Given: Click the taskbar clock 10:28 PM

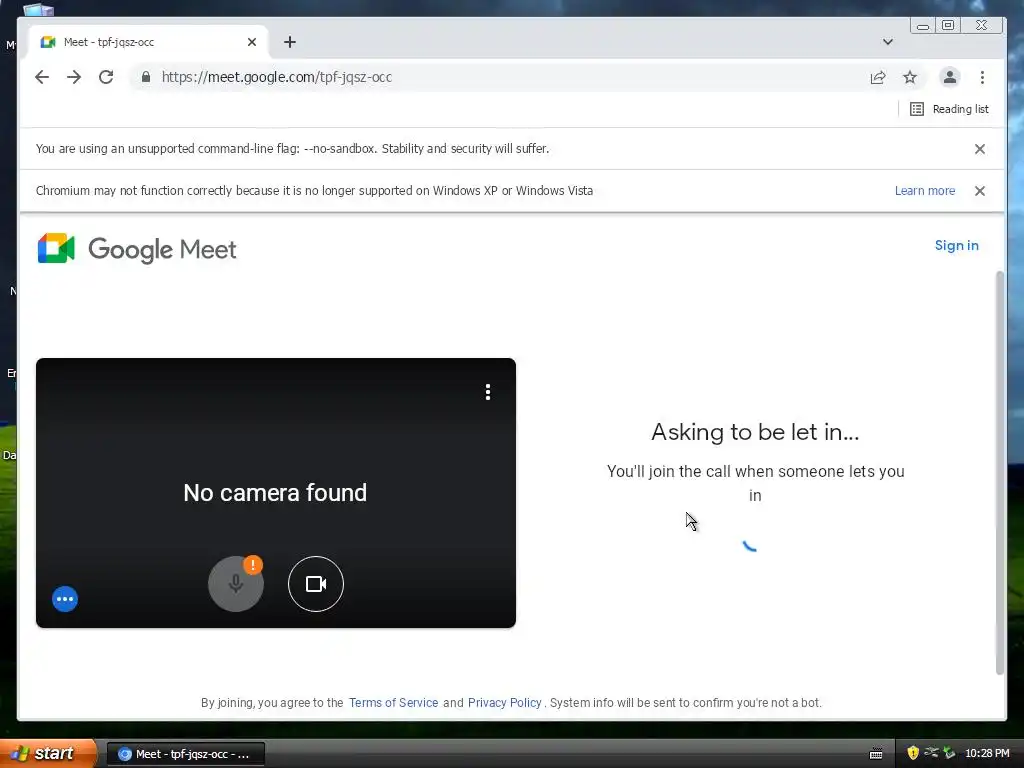Looking at the screenshot, I should click(987, 754).
